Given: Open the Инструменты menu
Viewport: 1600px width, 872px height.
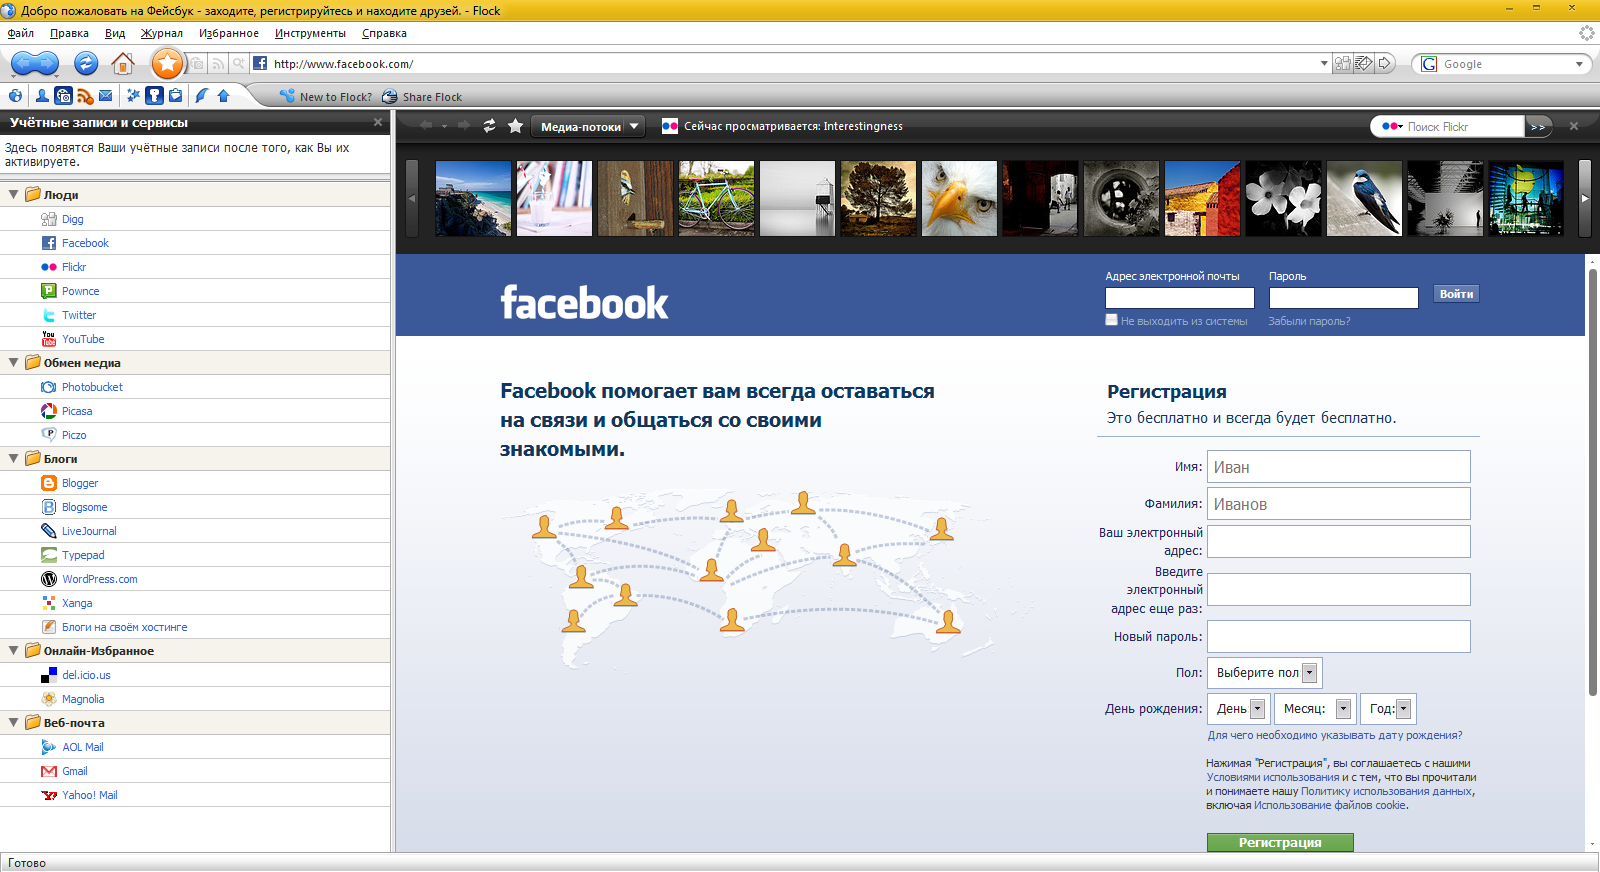Looking at the screenshot, I should [310, 33].
